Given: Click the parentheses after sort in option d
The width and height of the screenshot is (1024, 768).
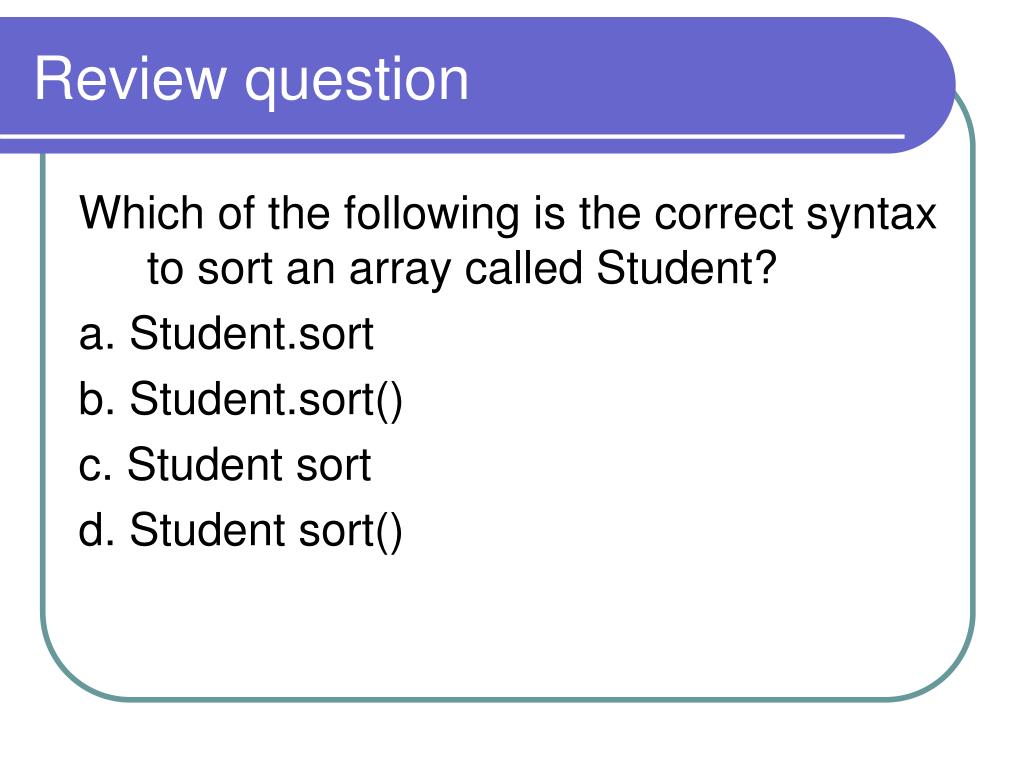Looking at the screenshot, I should coord(389,531).
